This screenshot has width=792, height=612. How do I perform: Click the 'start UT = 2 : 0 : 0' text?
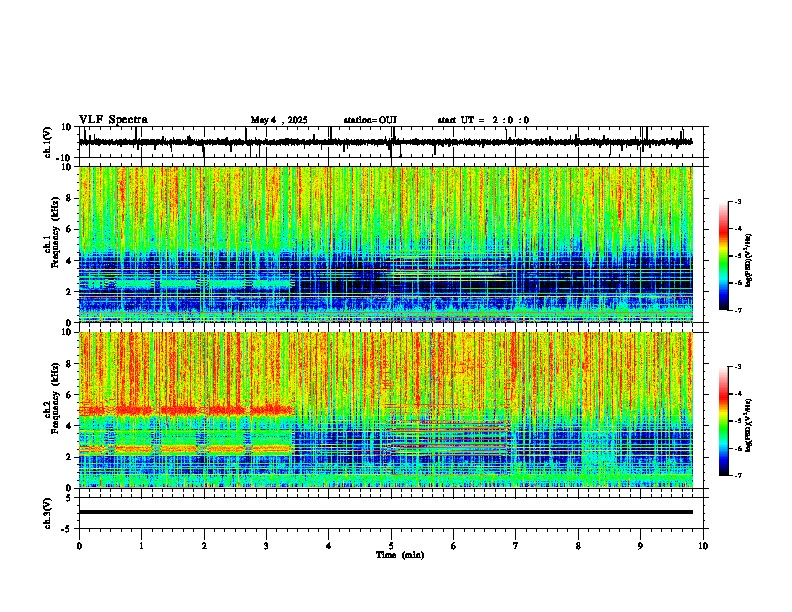pyautogui.click(x=483, y=120)
